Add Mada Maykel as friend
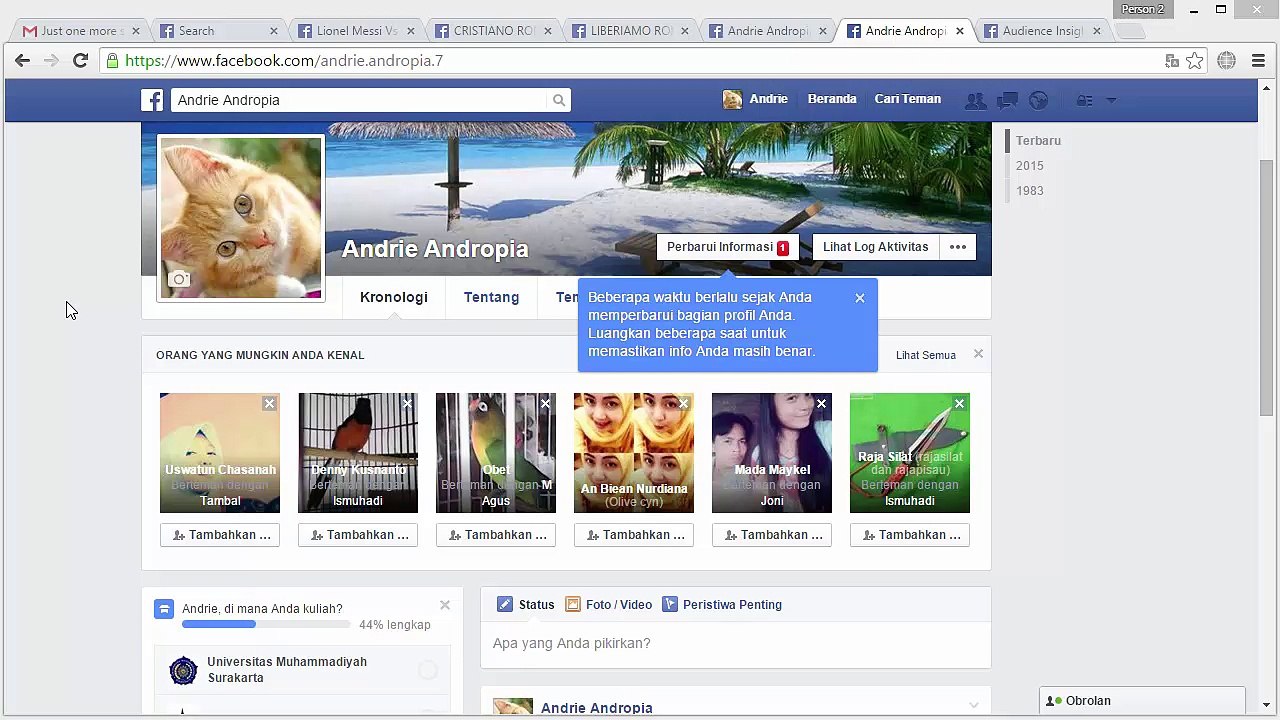This screenshot has width=1280, height=720. (x=772, y=535)
